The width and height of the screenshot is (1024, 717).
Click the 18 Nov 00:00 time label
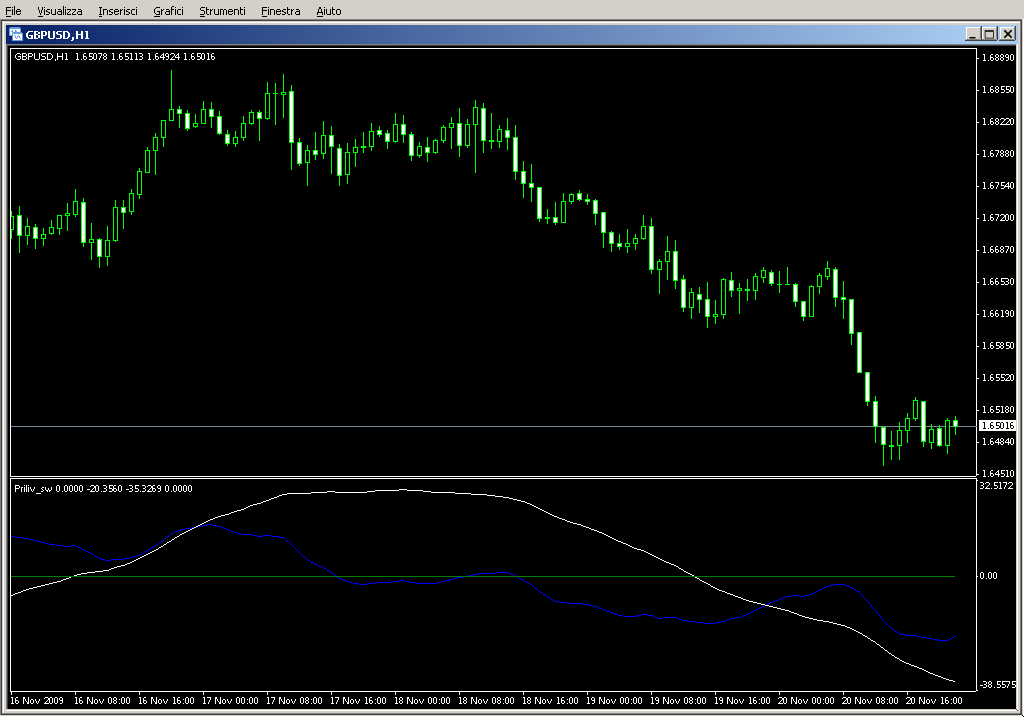(x=422, y=701)
